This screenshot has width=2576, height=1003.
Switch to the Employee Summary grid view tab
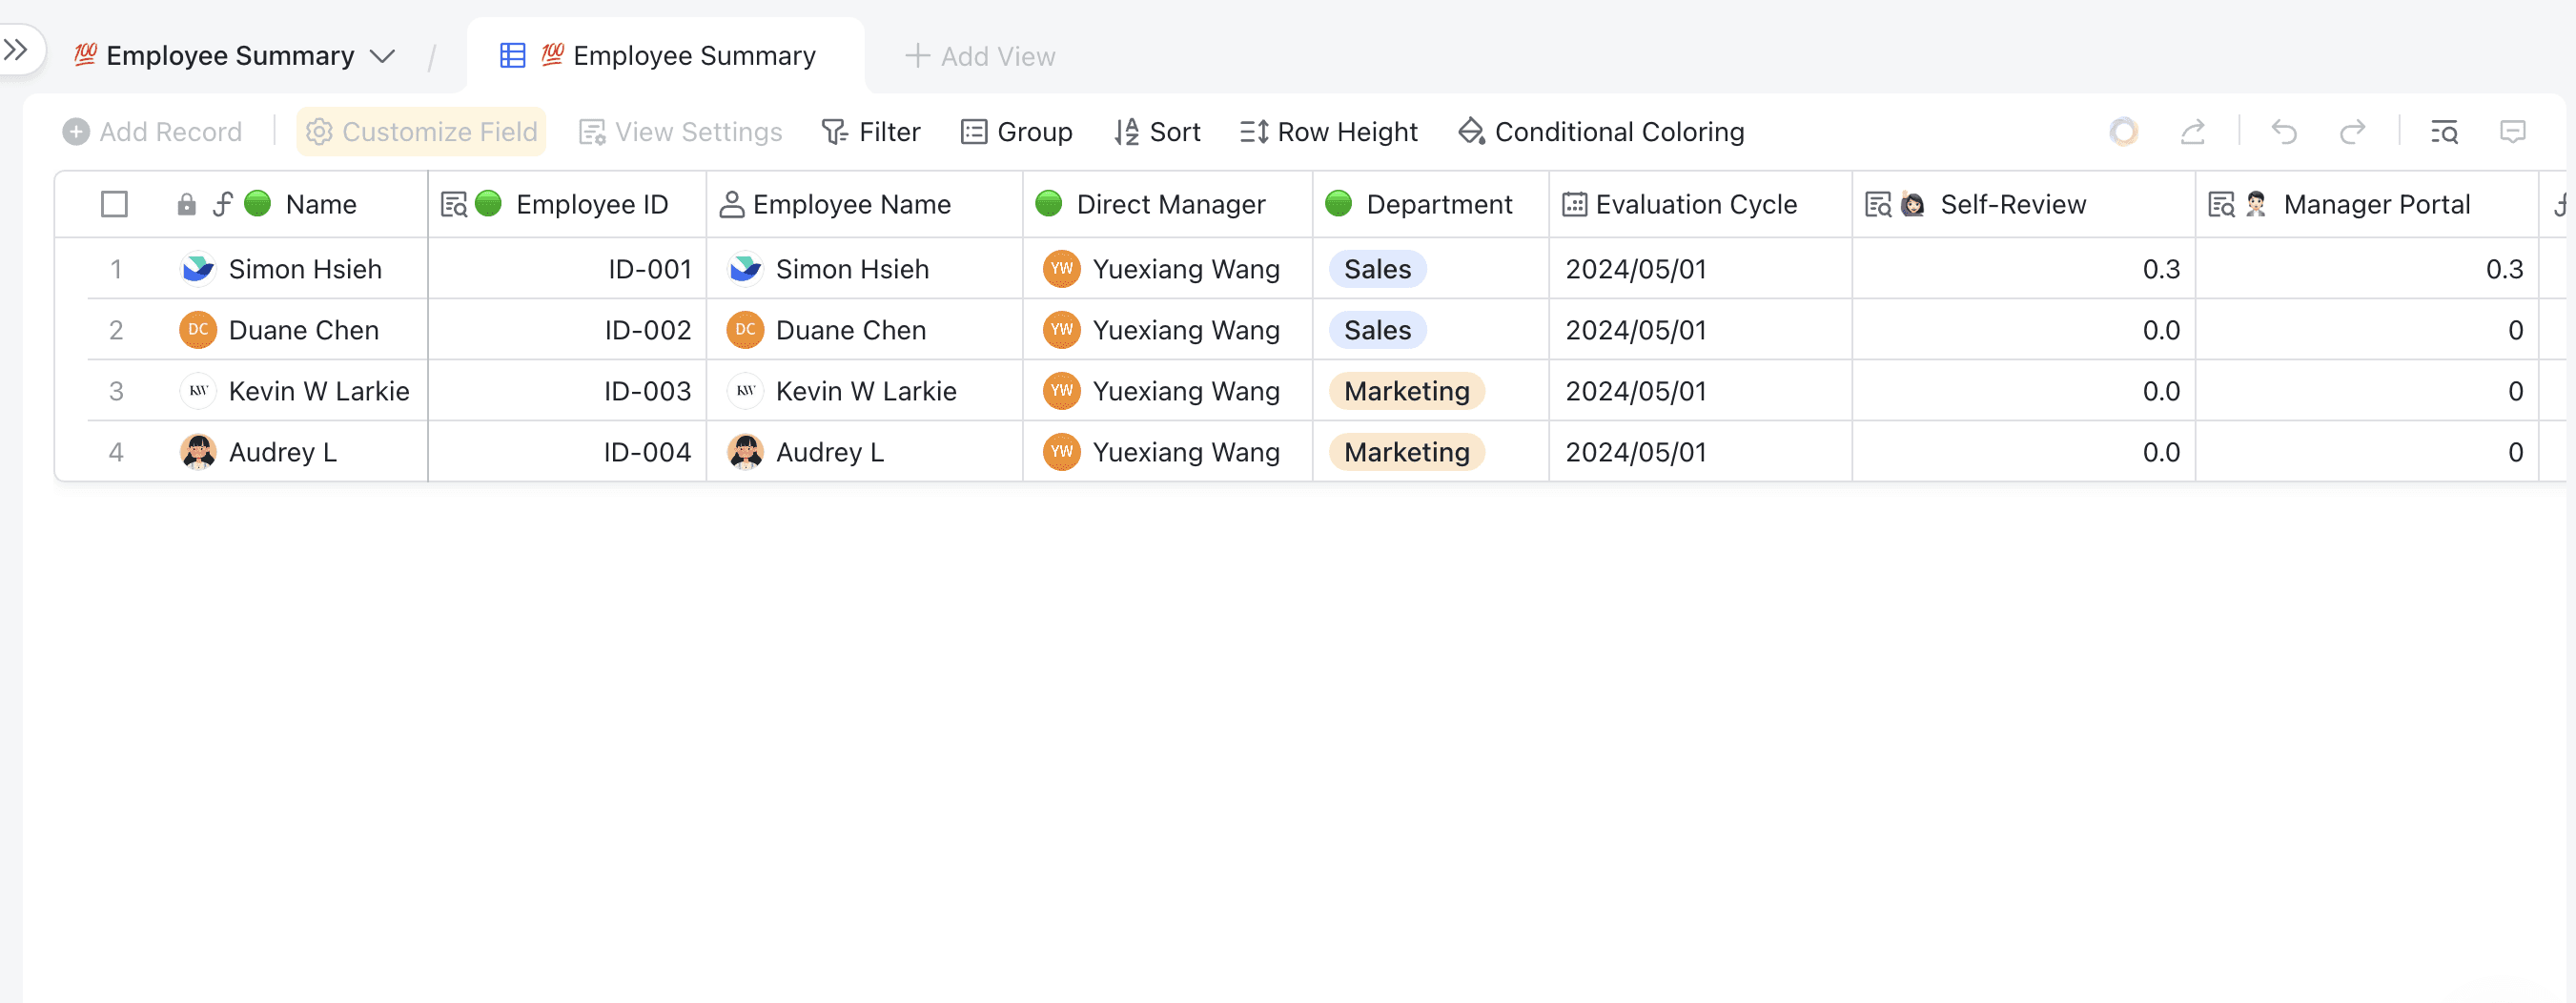(x=665, y=56)
